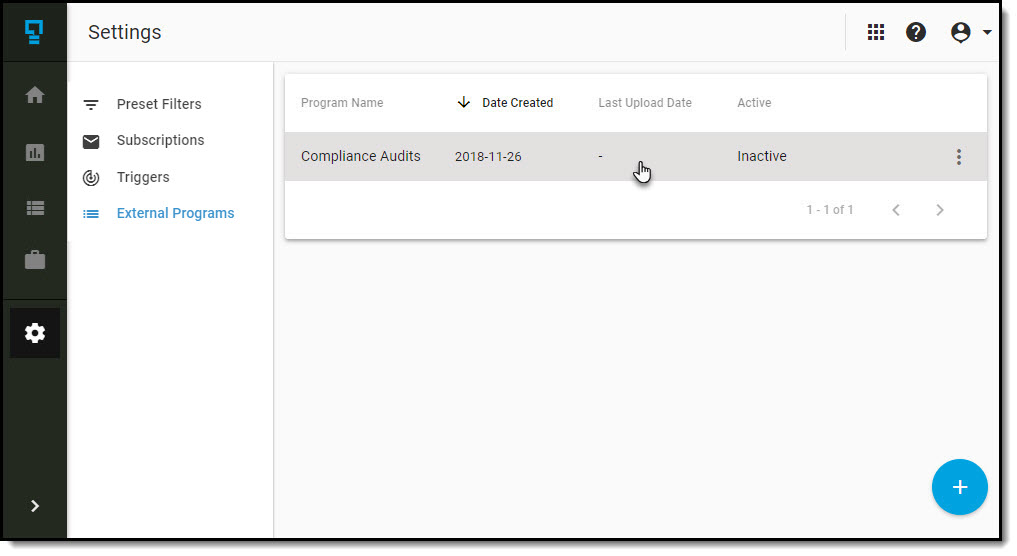Image resolution: width=1017 pixels, height=556 pixels.
Task: Open Subscriptions settings
Action: (x=160, y=140)
